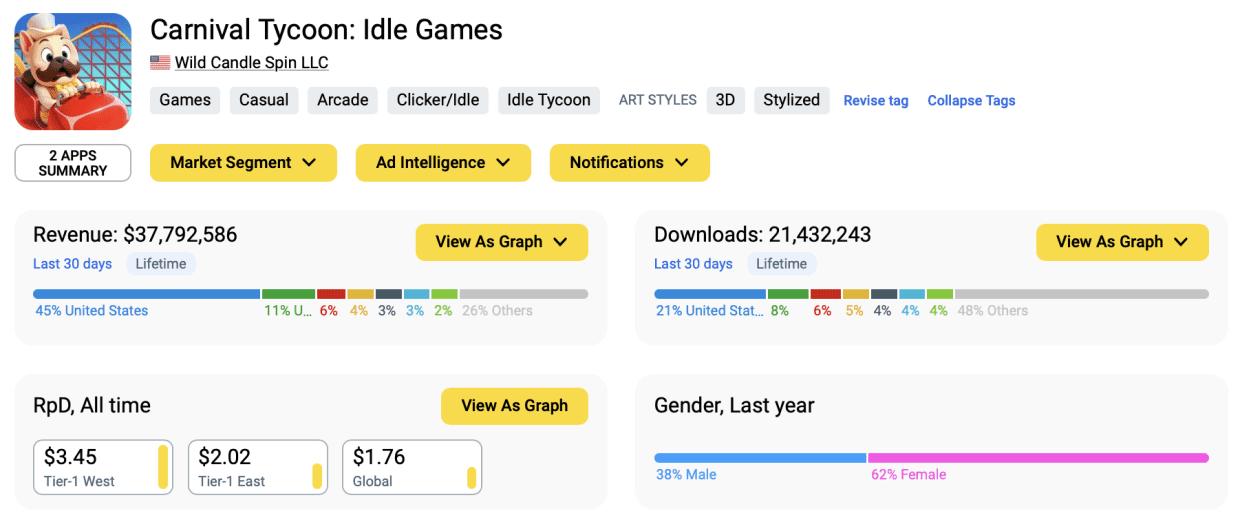This screenshot has height=522, width=1240.
Task: Click the Revise tag link
Action: coord(876,101)
